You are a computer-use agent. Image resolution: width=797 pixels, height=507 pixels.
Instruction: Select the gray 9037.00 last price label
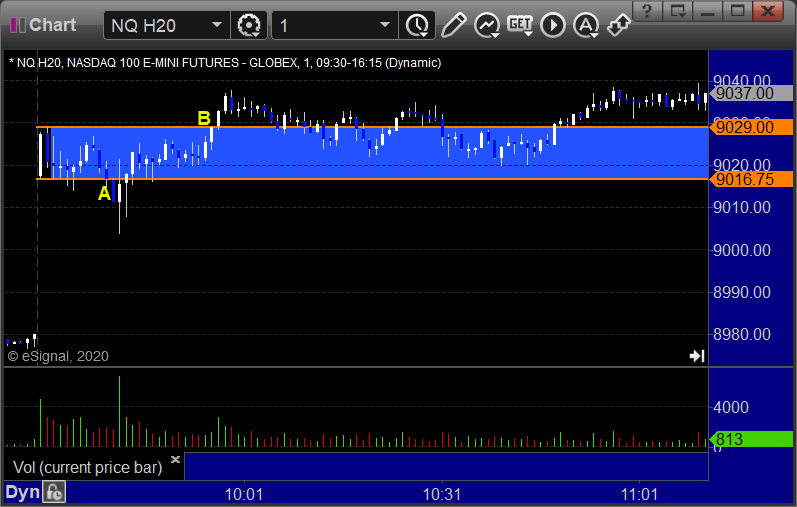tap(751, 93)
